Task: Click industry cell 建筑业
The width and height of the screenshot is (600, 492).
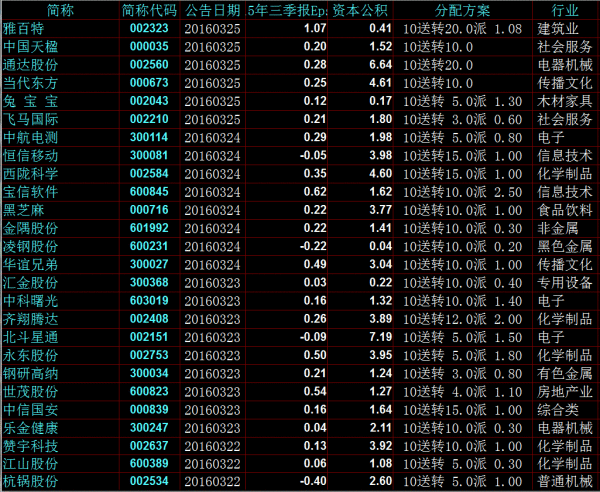Action: [558, 29]
